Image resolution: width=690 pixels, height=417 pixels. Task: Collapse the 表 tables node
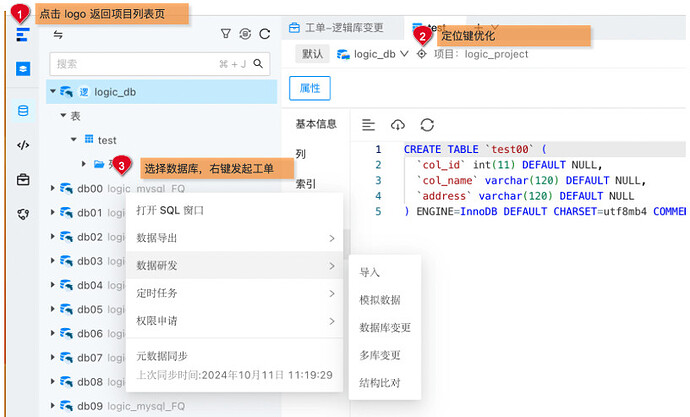[x=63, y=115]
